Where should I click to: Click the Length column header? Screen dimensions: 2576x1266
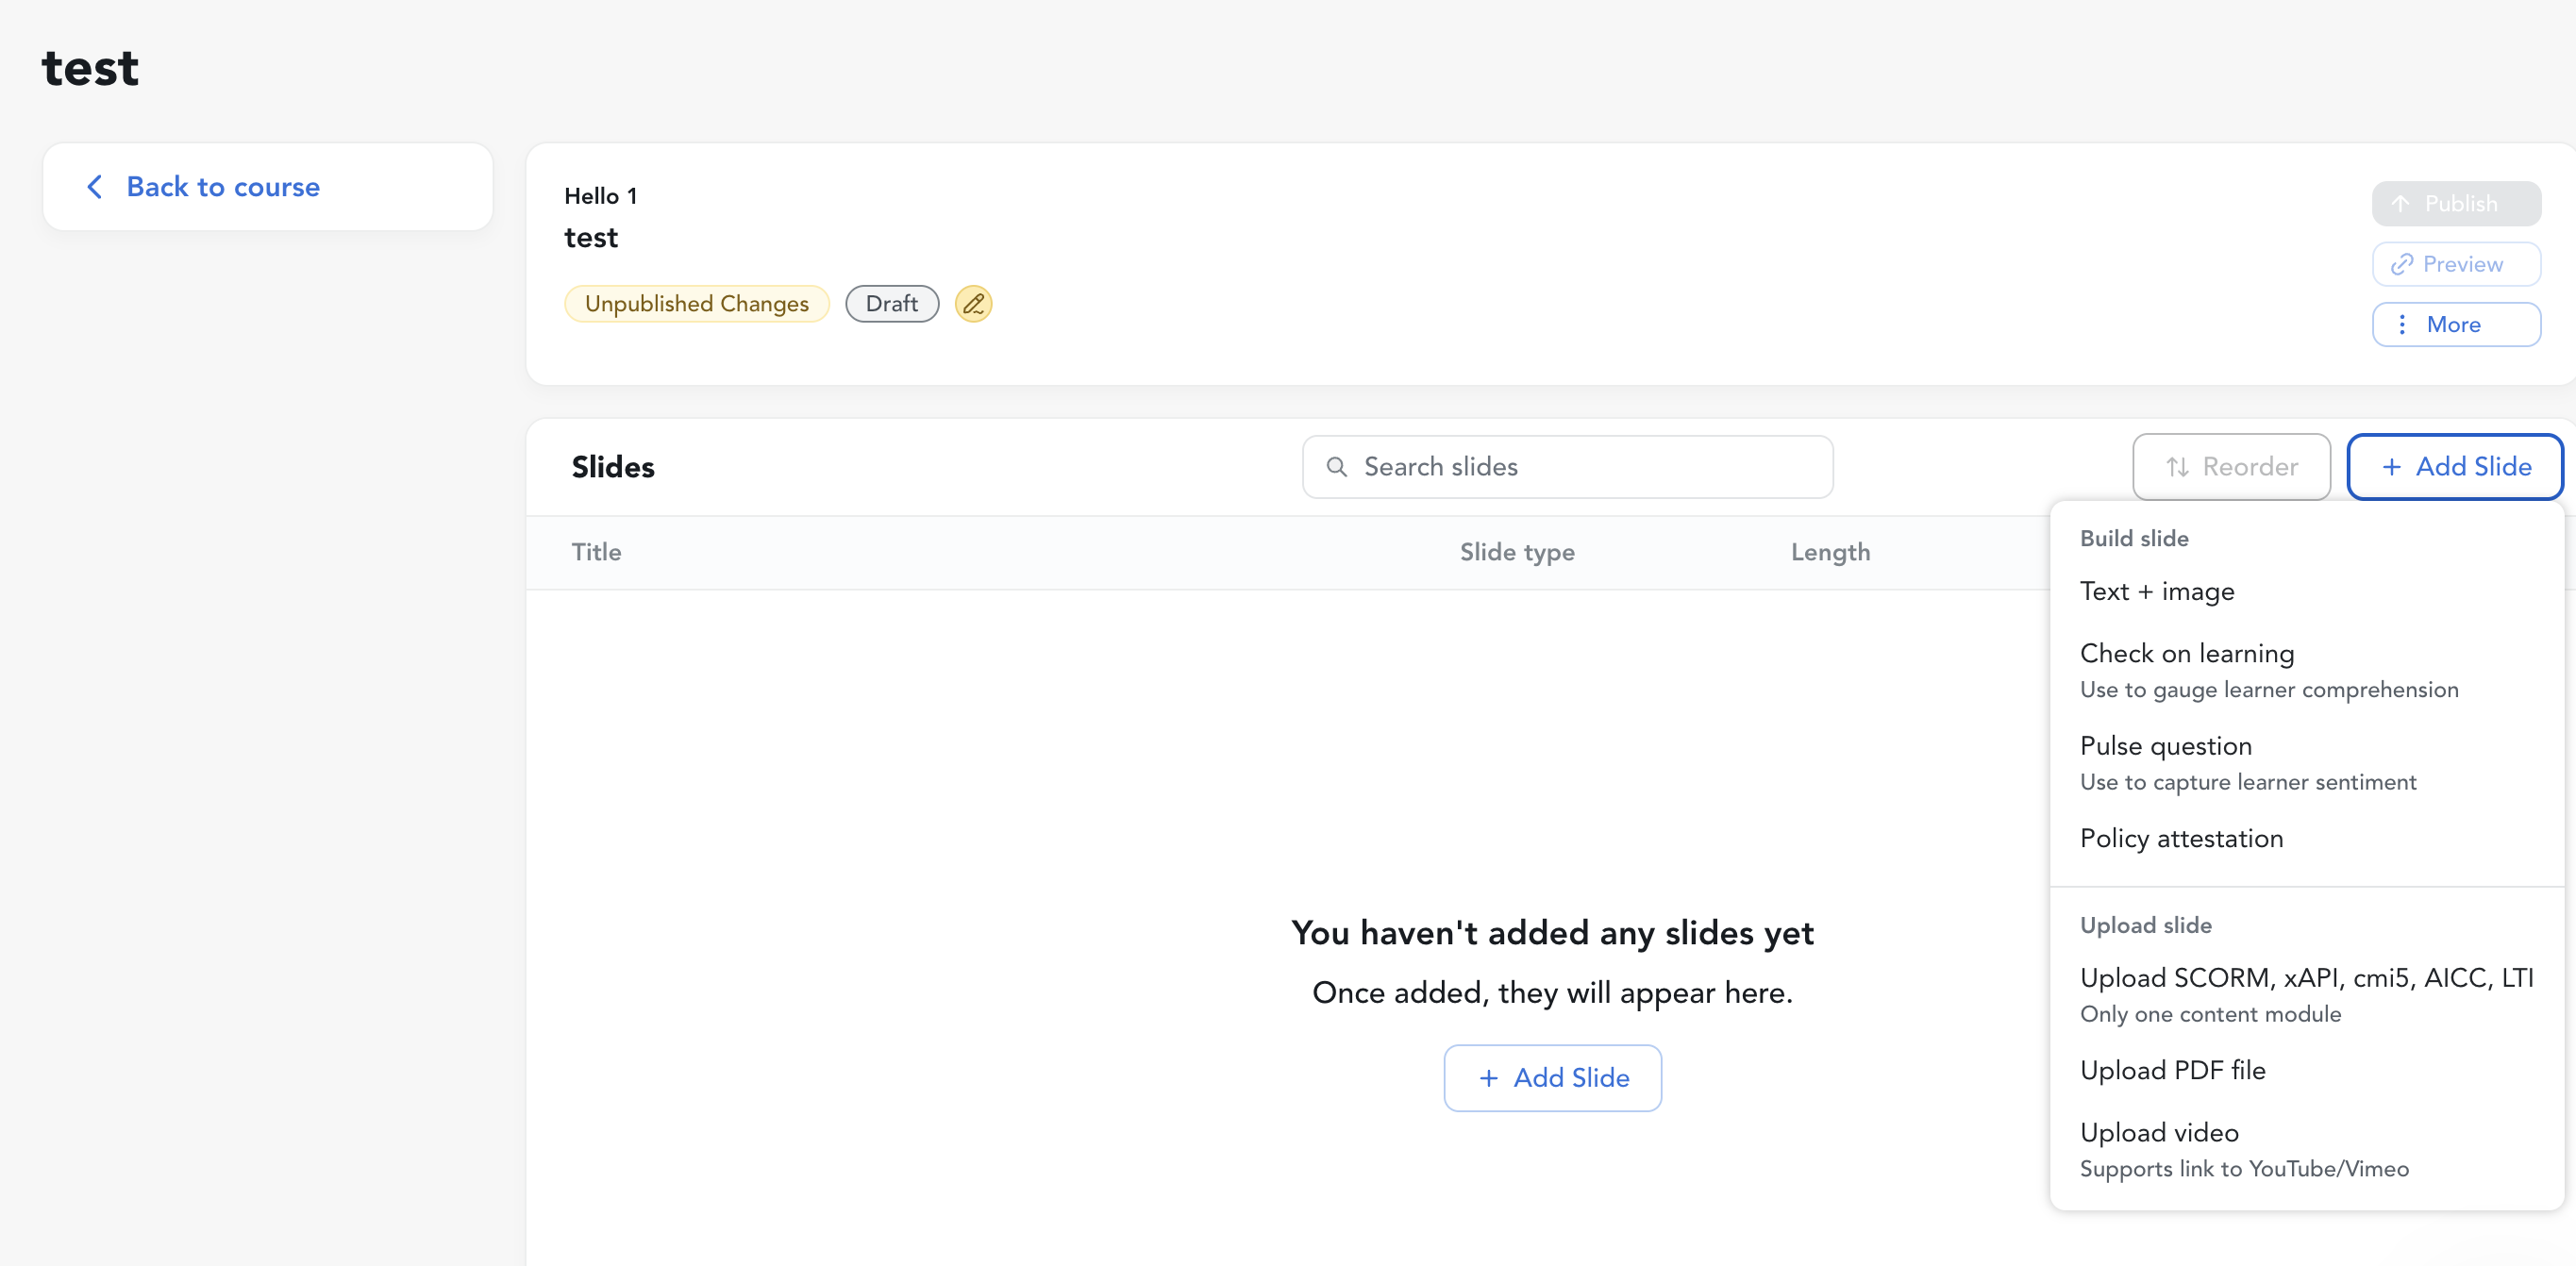click(1830, 552)
